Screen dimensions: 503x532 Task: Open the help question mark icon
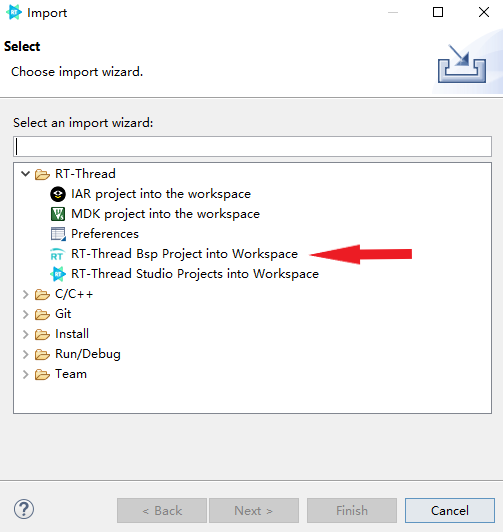(24, 510)
